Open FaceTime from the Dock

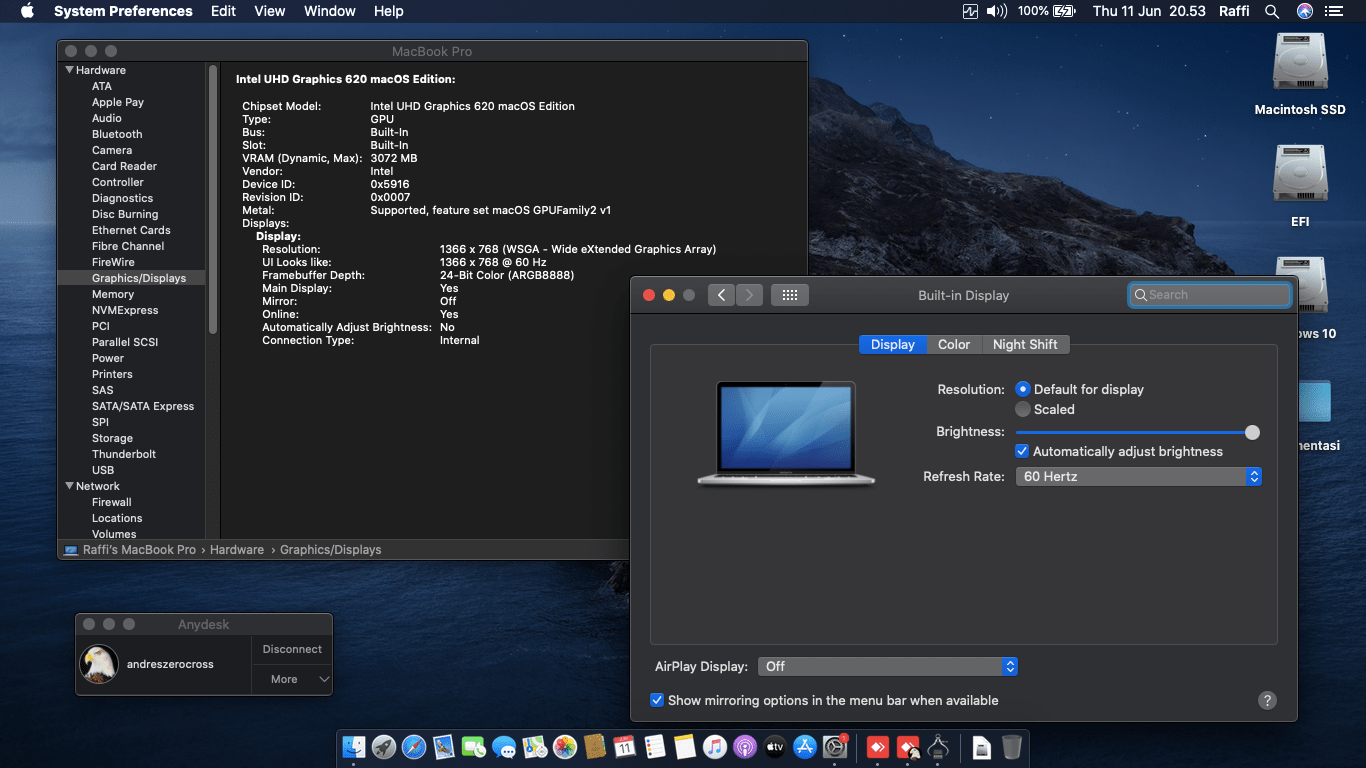click(474, 746)
